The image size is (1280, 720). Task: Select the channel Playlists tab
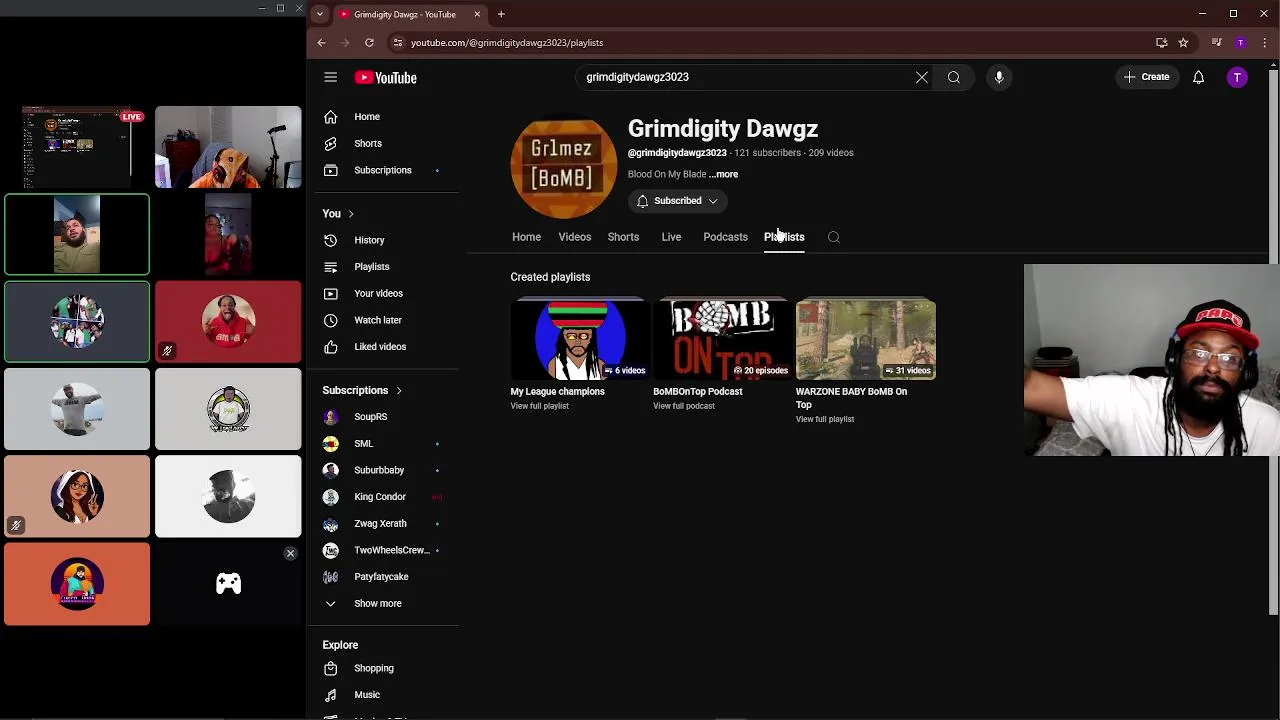tap(784, 237)
